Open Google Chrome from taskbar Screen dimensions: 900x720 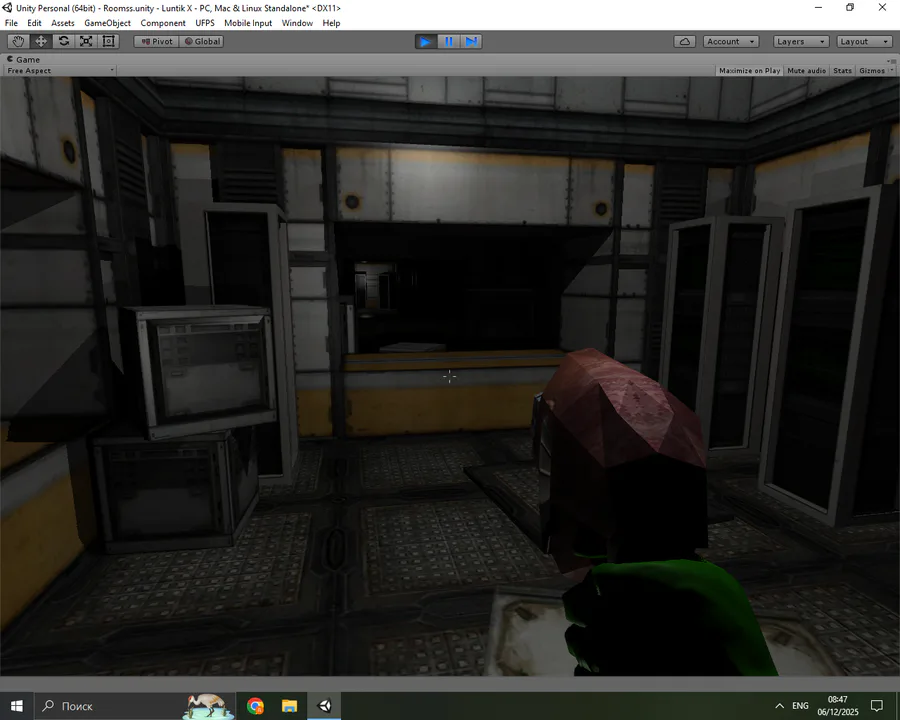pos(255,706)
